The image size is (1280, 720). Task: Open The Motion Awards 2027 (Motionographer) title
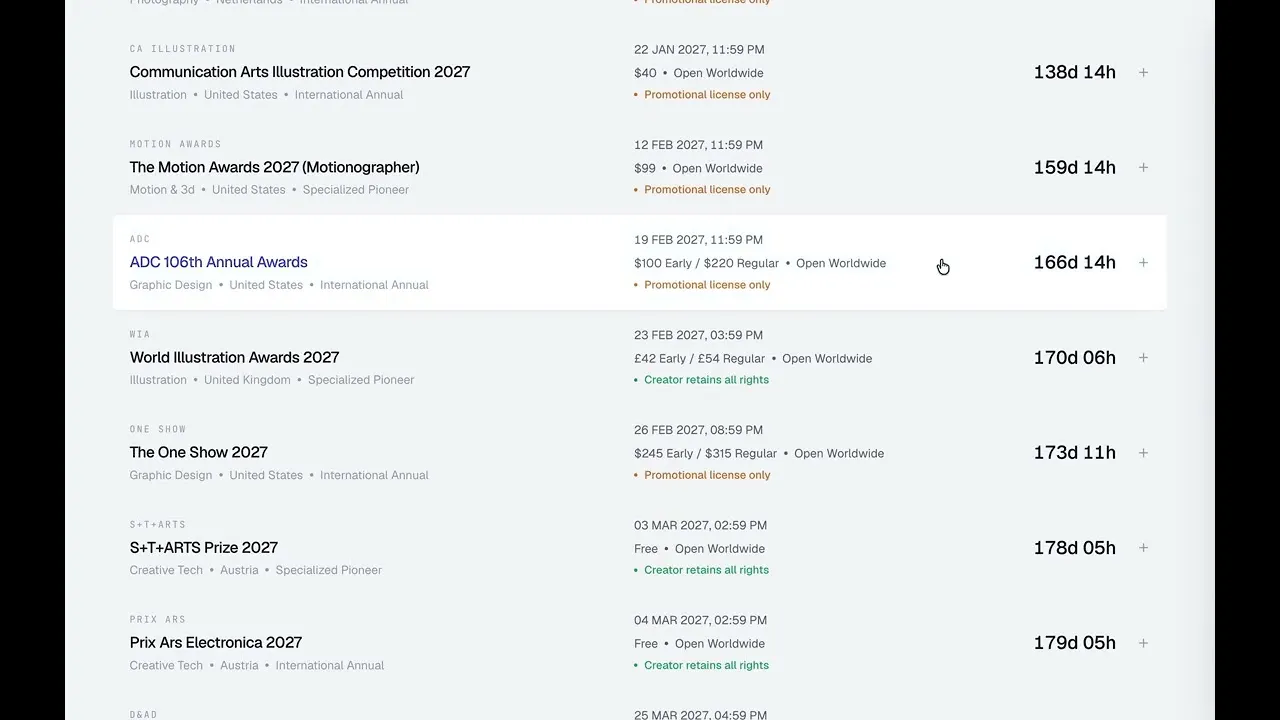pyautogui.click(x=275, y=167)
